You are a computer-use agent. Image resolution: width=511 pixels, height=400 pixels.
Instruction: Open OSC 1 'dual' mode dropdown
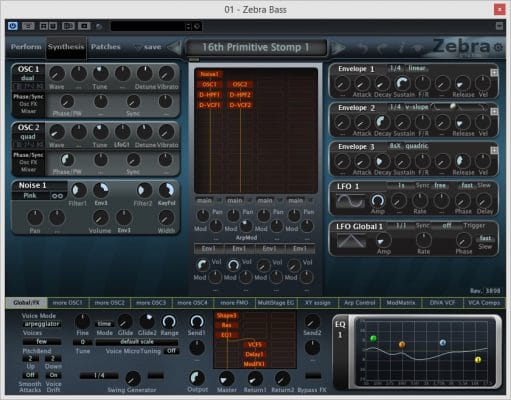tap(28, 78)
